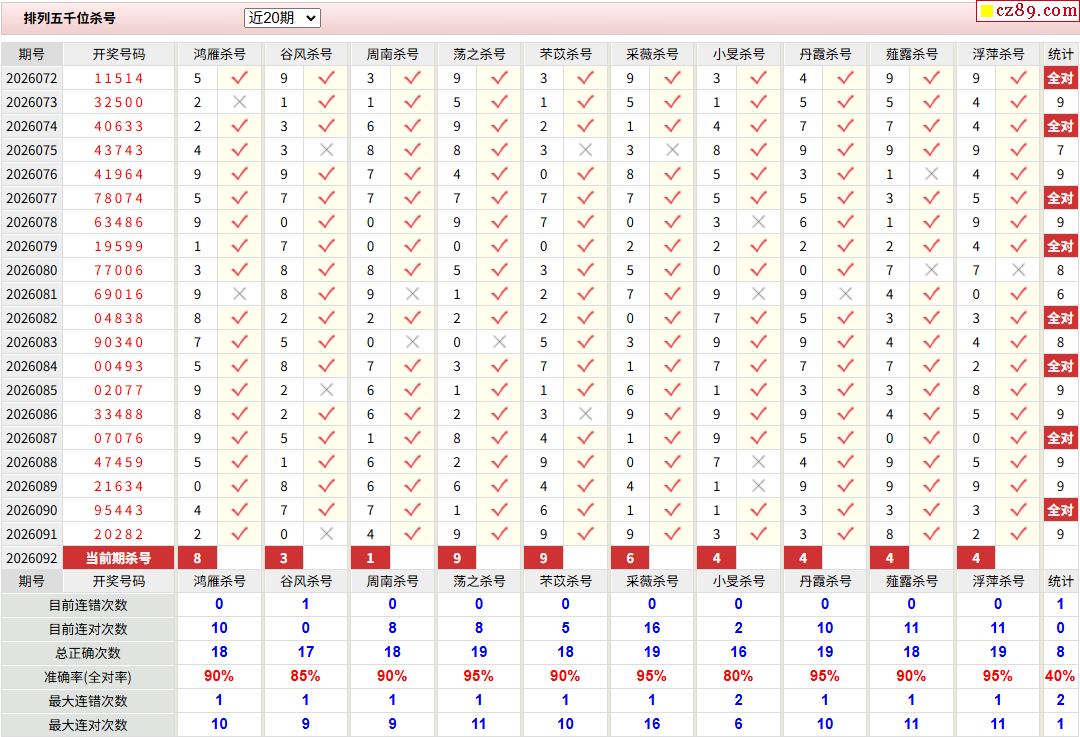Click the X mark for 谷风杀号 in row 2026085

(x=326, y=390)
